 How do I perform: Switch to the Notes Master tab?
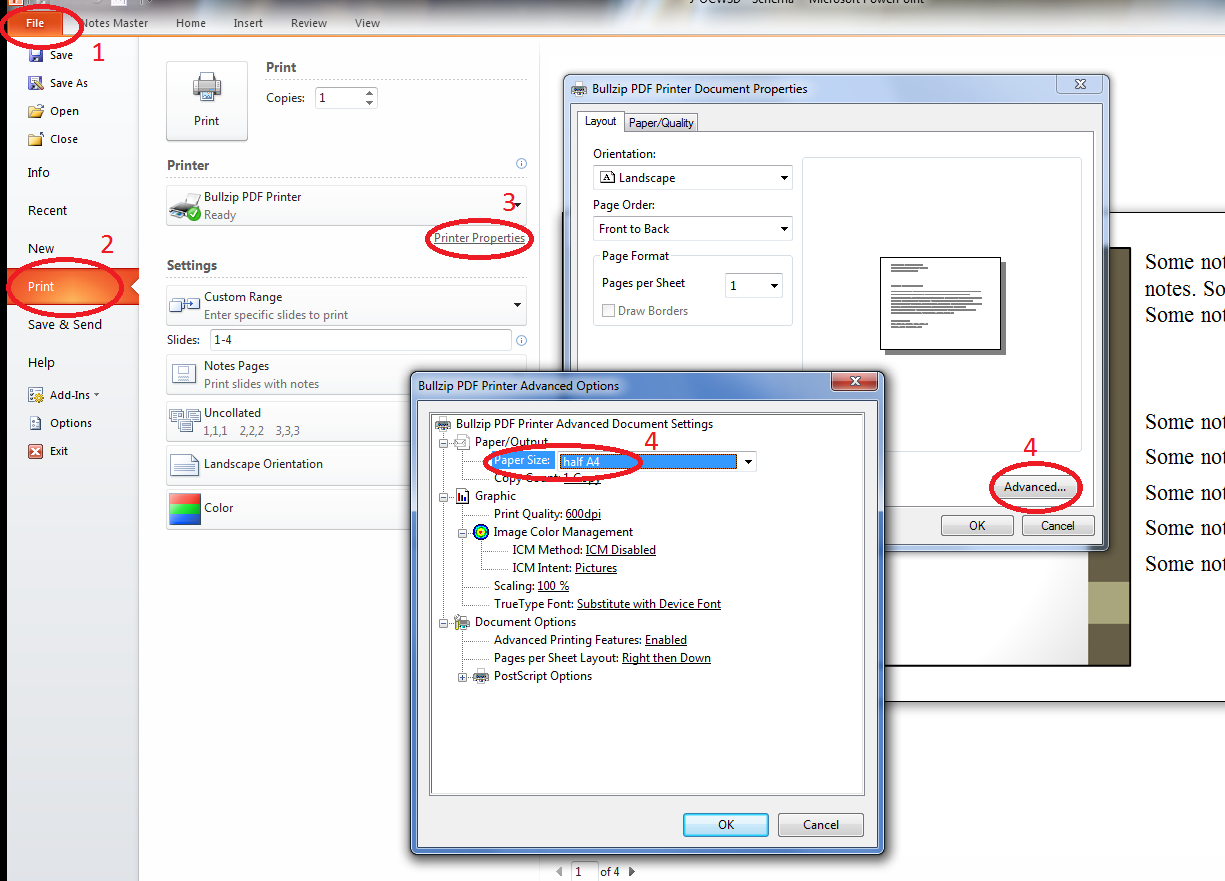pos(114,23)
